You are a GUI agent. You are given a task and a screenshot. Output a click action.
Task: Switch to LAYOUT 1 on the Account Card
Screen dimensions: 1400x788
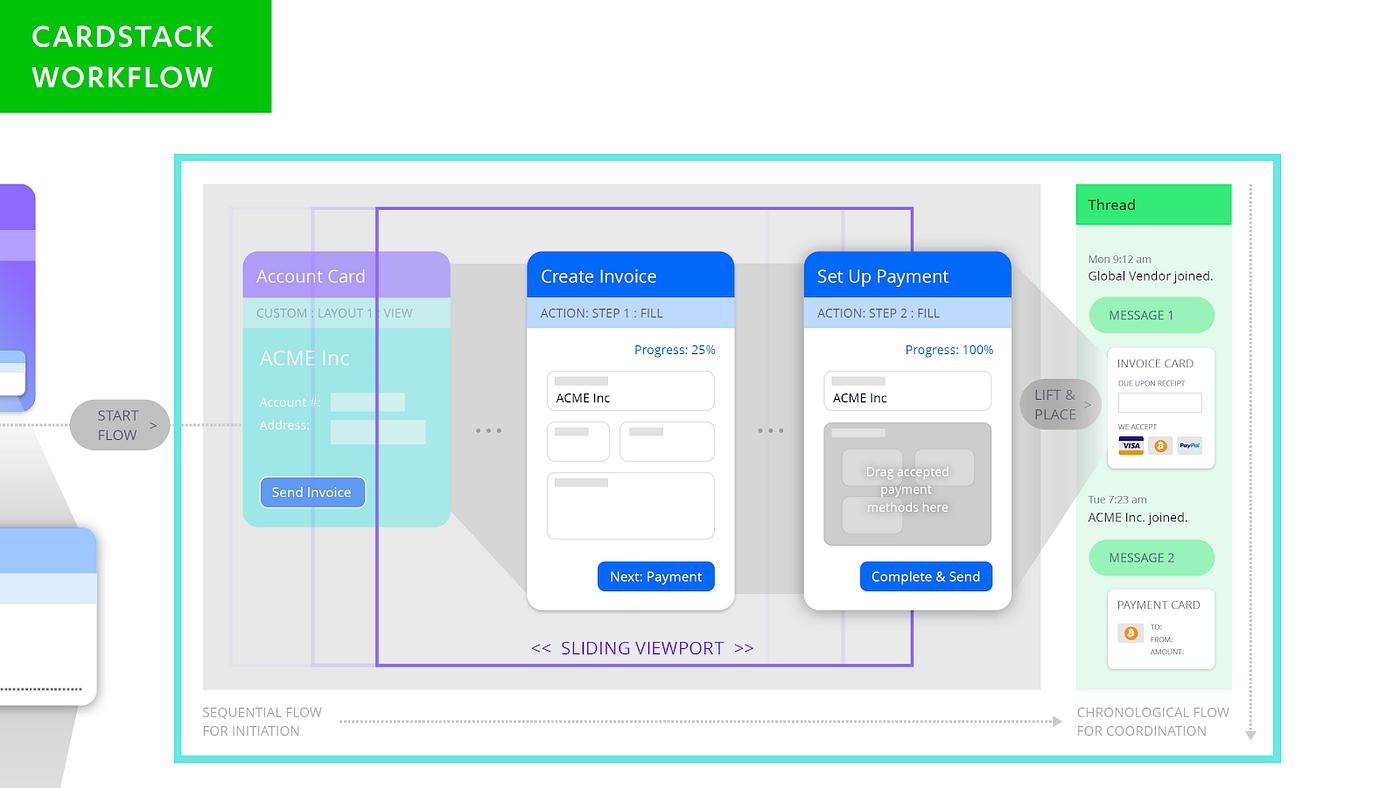tap(343, 312)
